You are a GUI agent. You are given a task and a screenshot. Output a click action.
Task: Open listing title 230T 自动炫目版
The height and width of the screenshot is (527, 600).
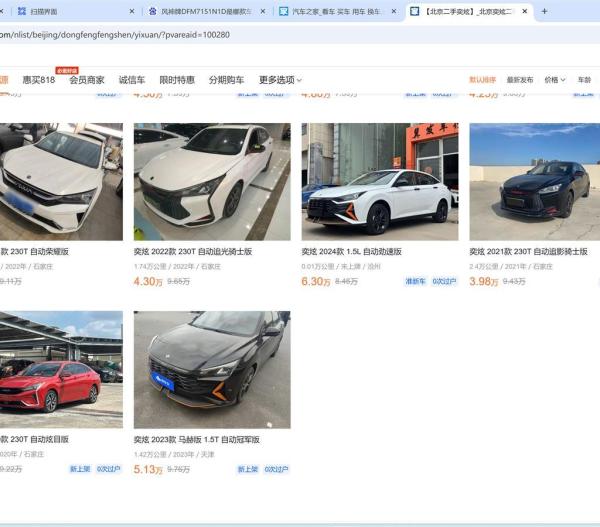click(34, 439)
